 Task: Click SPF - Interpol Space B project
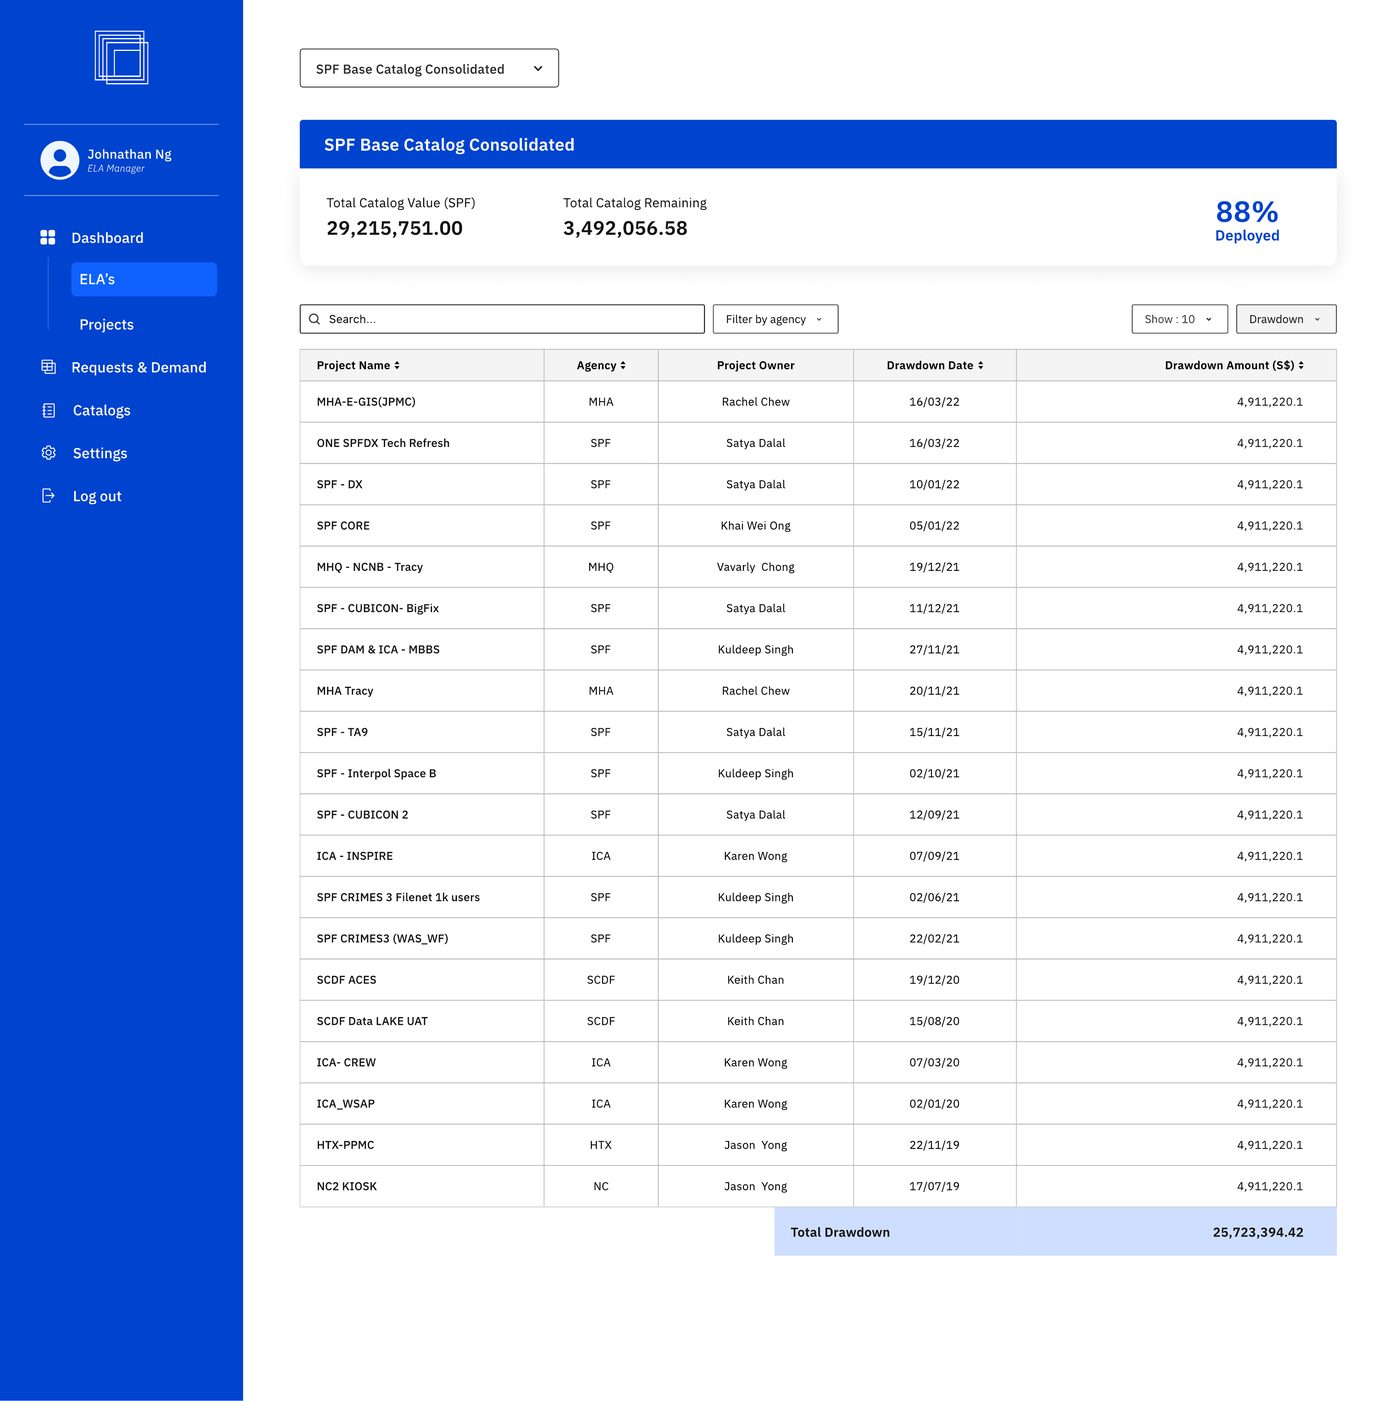pyautogui.click(x=376, y=774)
